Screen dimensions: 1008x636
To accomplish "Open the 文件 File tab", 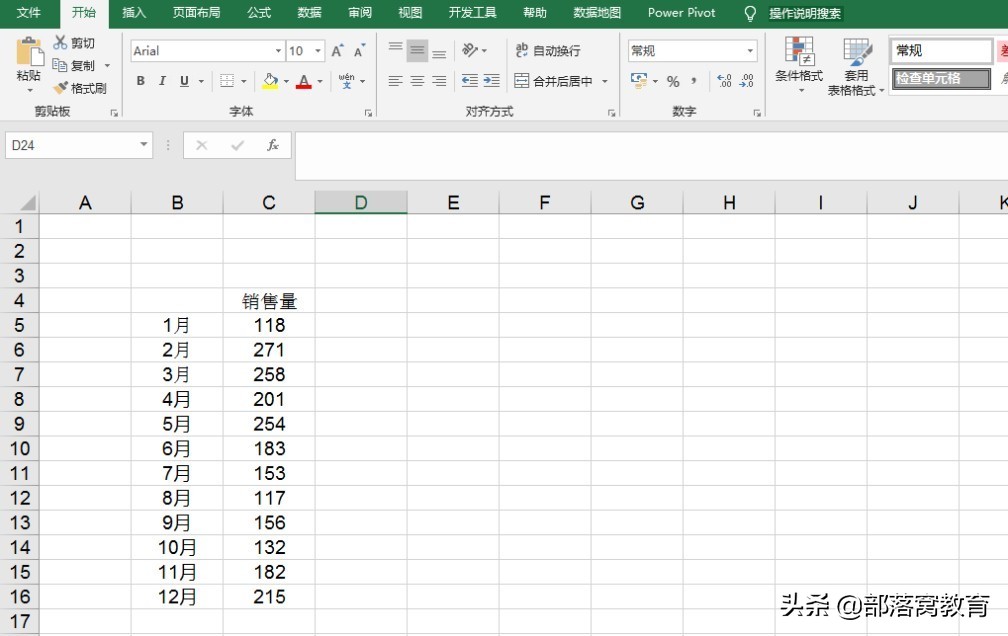I will pos(28,13).
